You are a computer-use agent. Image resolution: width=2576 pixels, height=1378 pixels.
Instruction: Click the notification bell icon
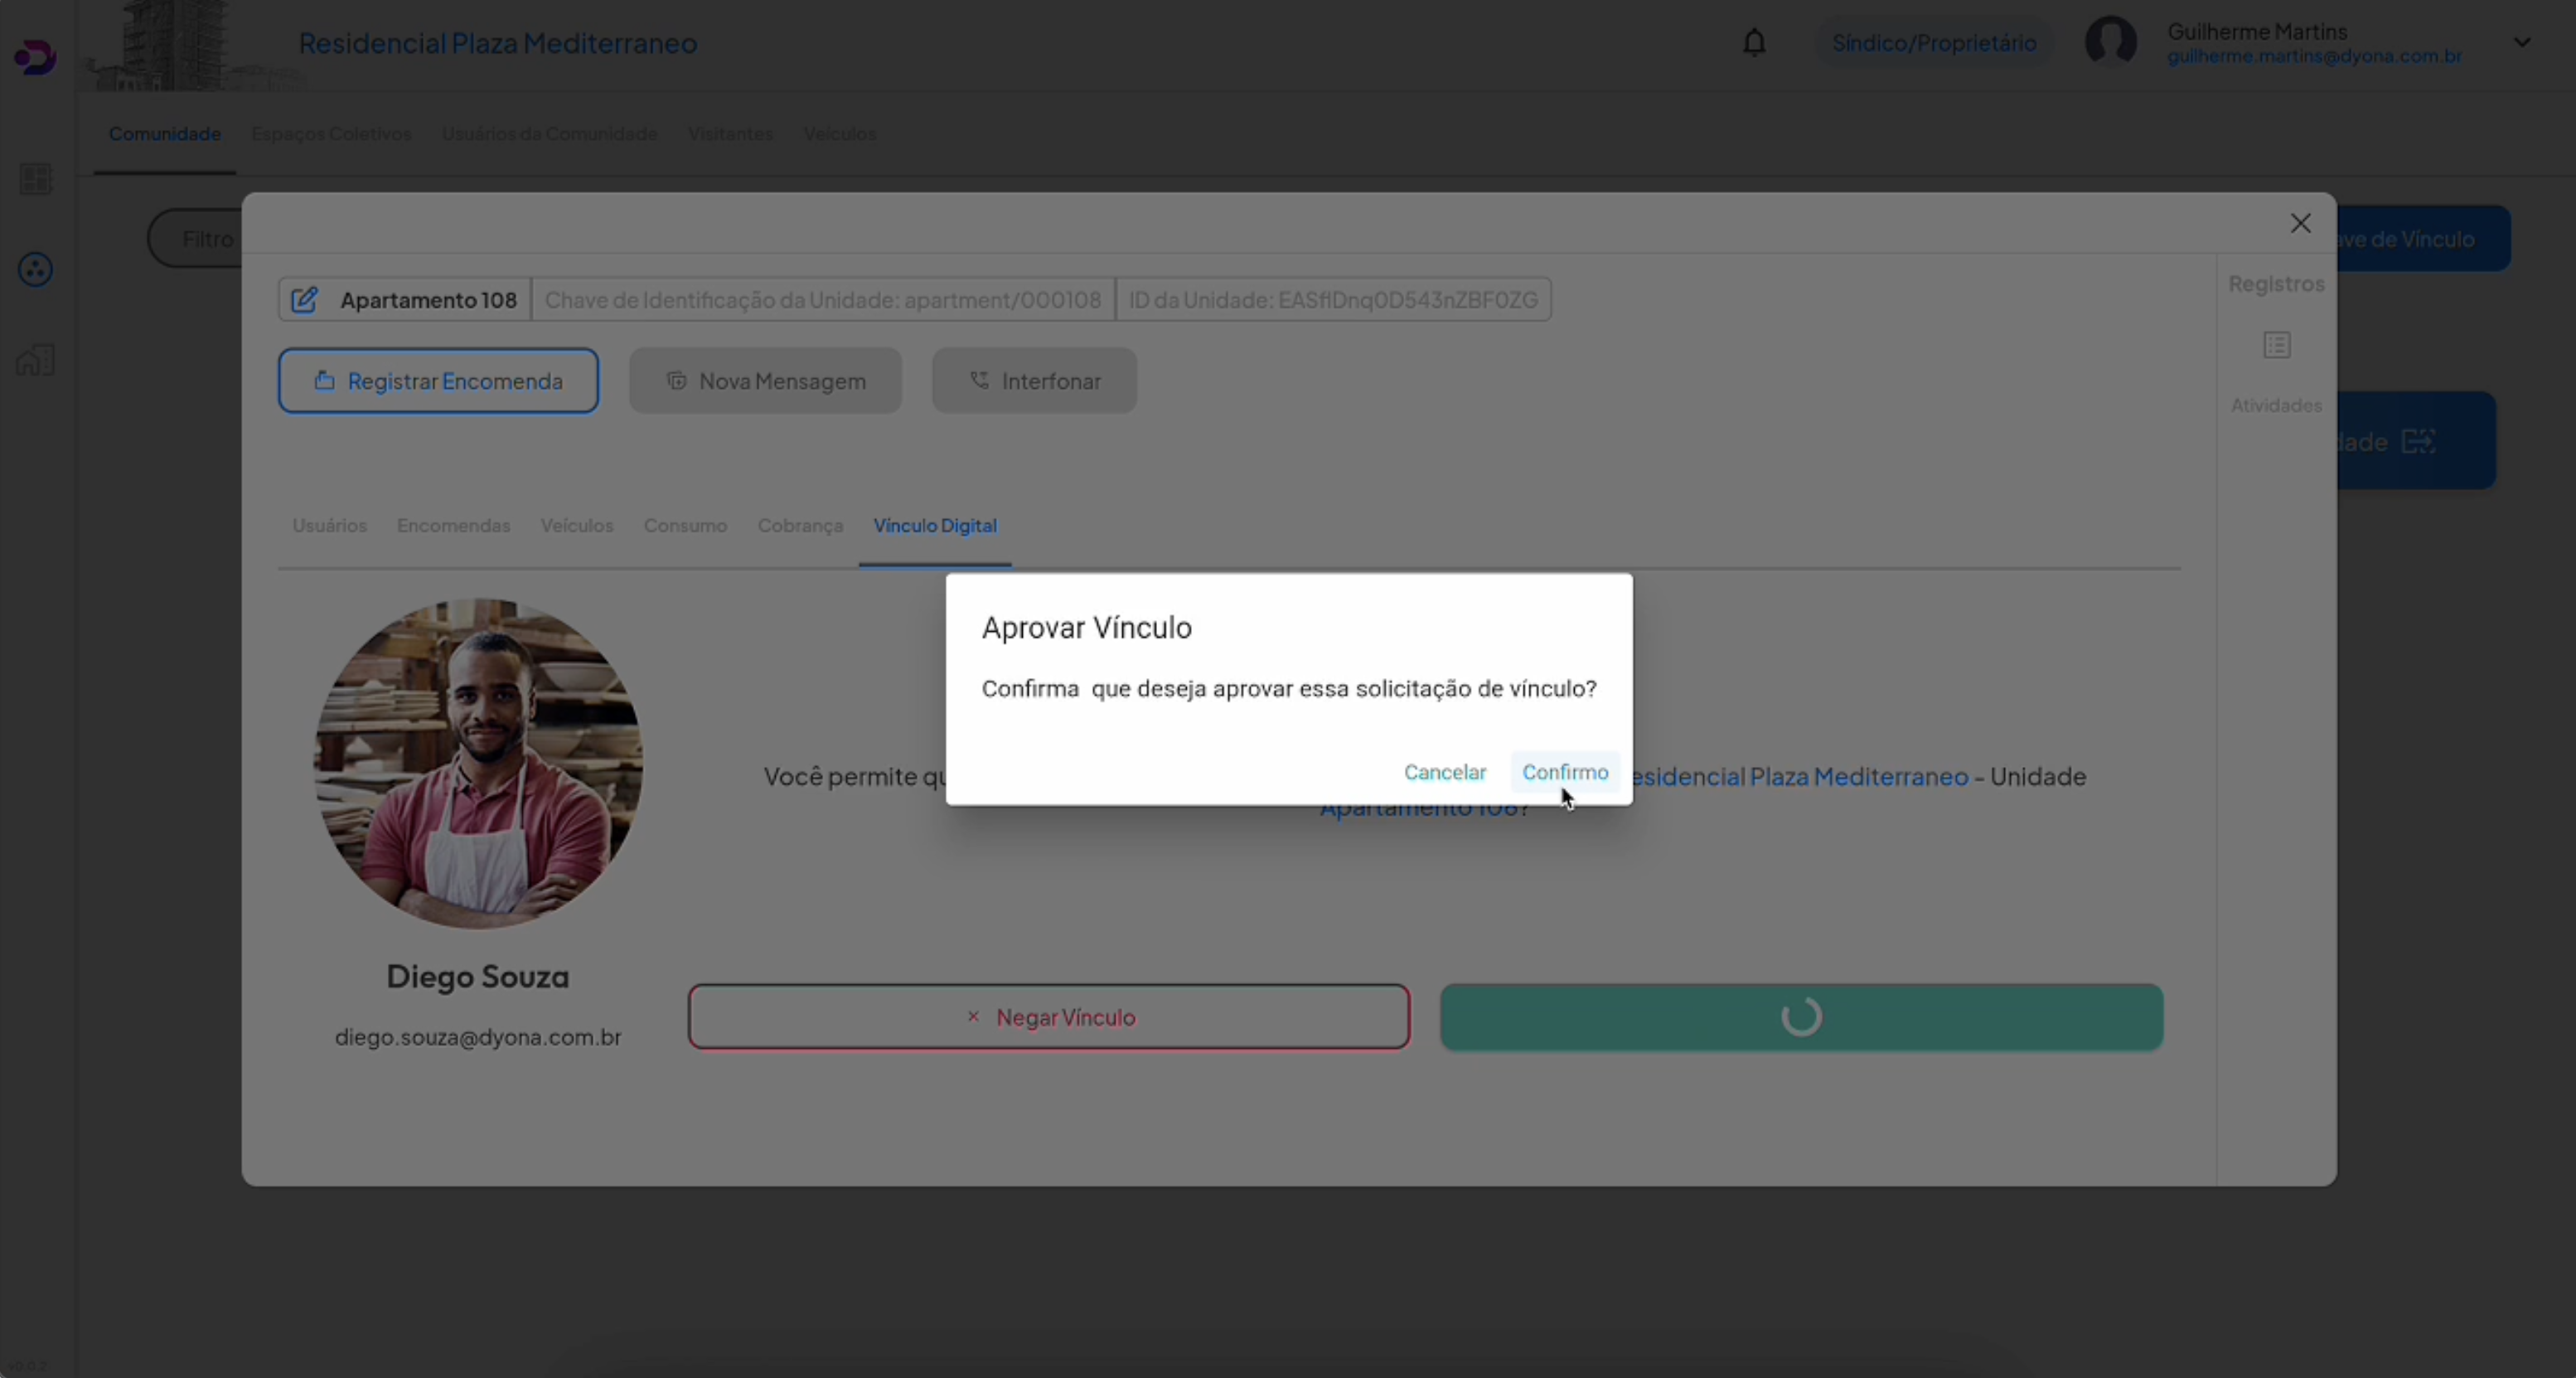coord(1754,43)
